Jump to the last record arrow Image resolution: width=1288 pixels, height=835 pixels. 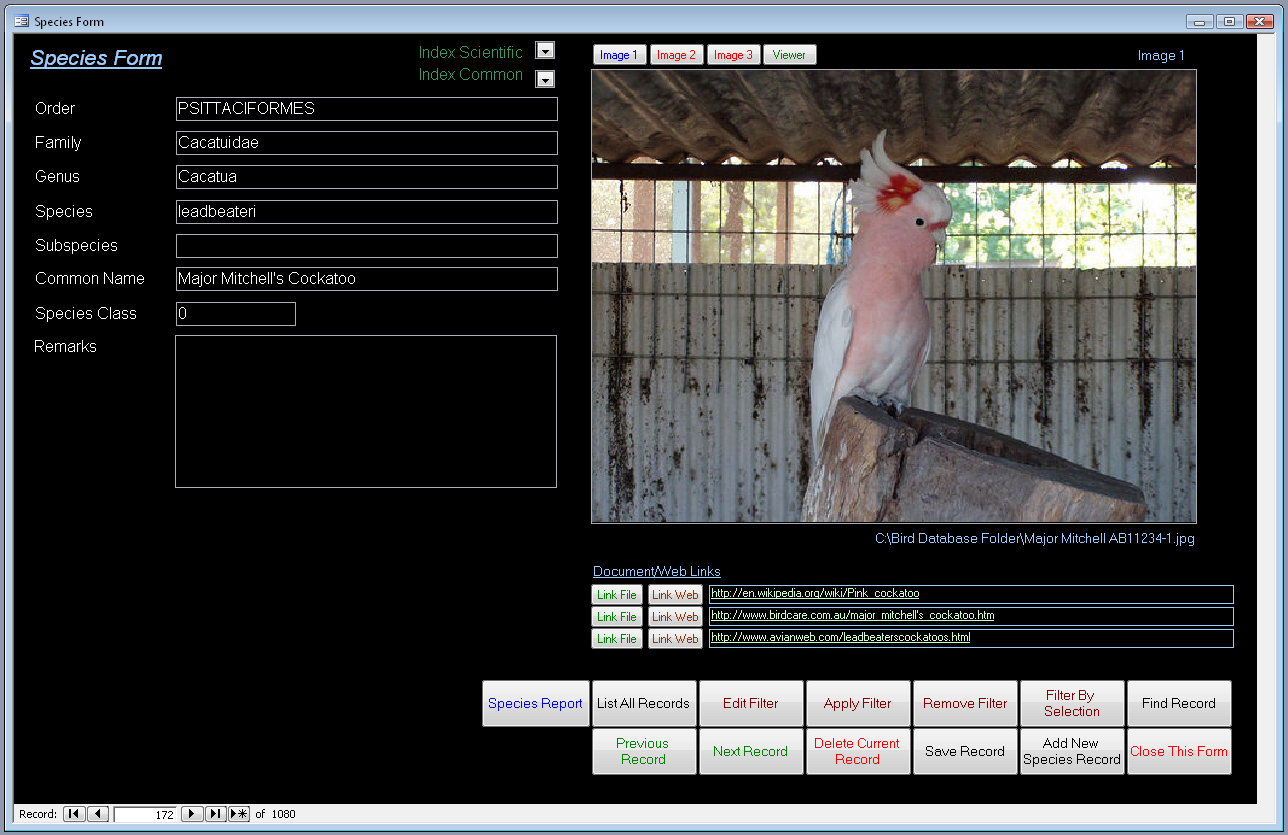(x=215, y=813)
